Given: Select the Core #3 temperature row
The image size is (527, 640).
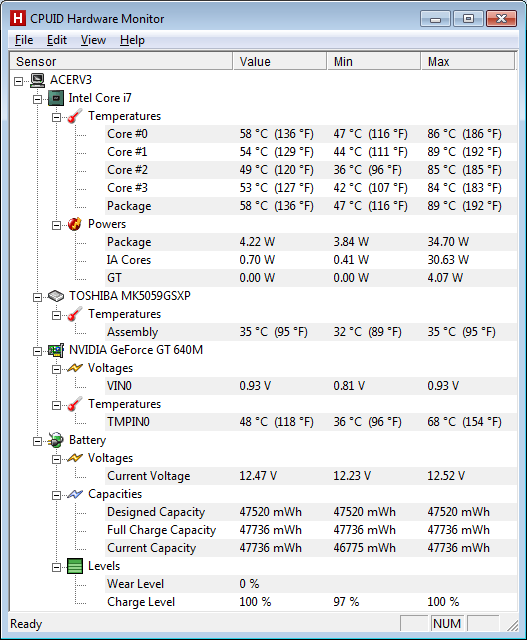Looking at the screenshot, I should (311, 188).
